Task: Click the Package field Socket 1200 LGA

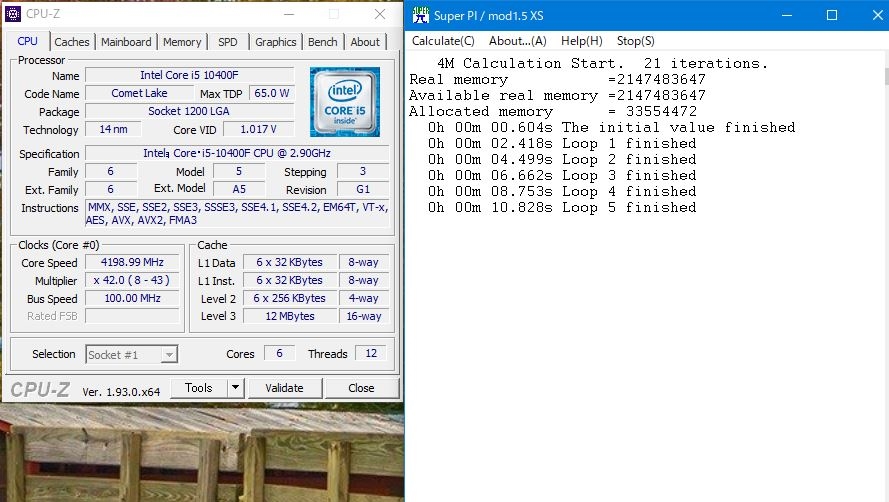Action: point(189,111)
